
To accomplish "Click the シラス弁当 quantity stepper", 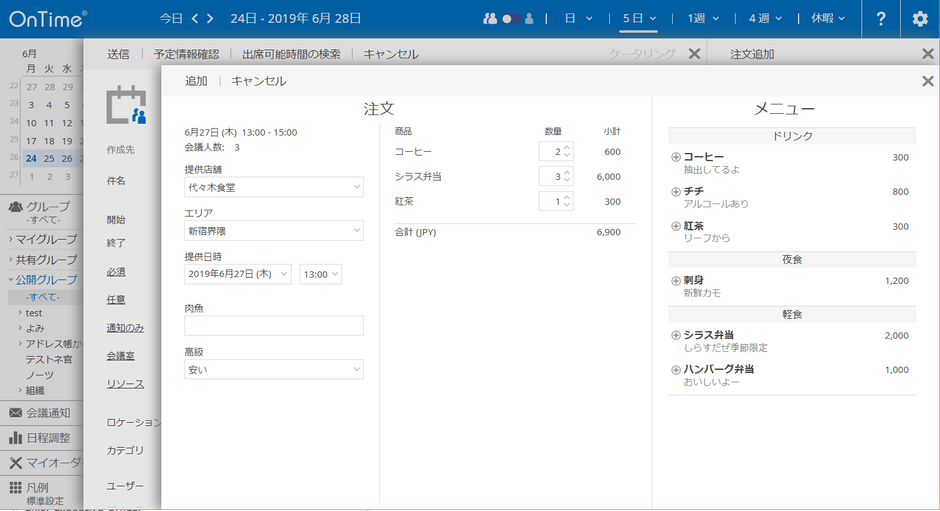I will point(567,176).
